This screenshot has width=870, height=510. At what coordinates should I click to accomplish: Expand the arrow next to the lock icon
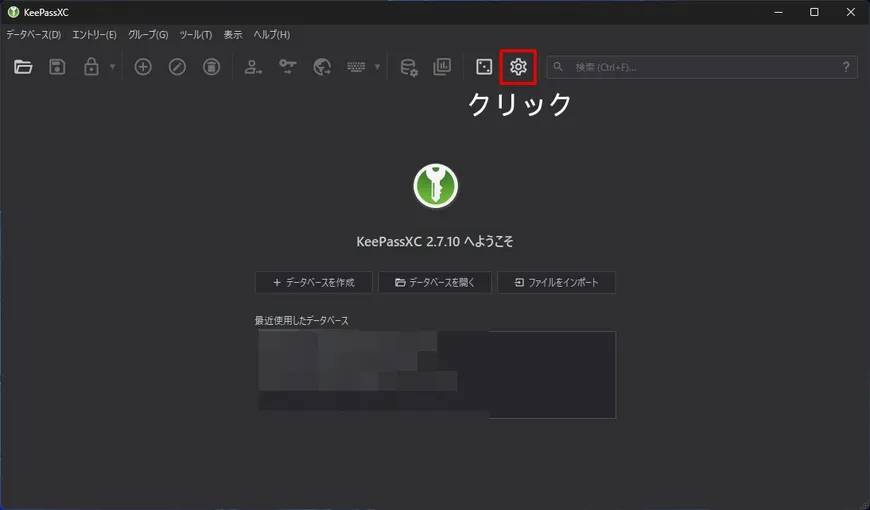coord(113,67)
